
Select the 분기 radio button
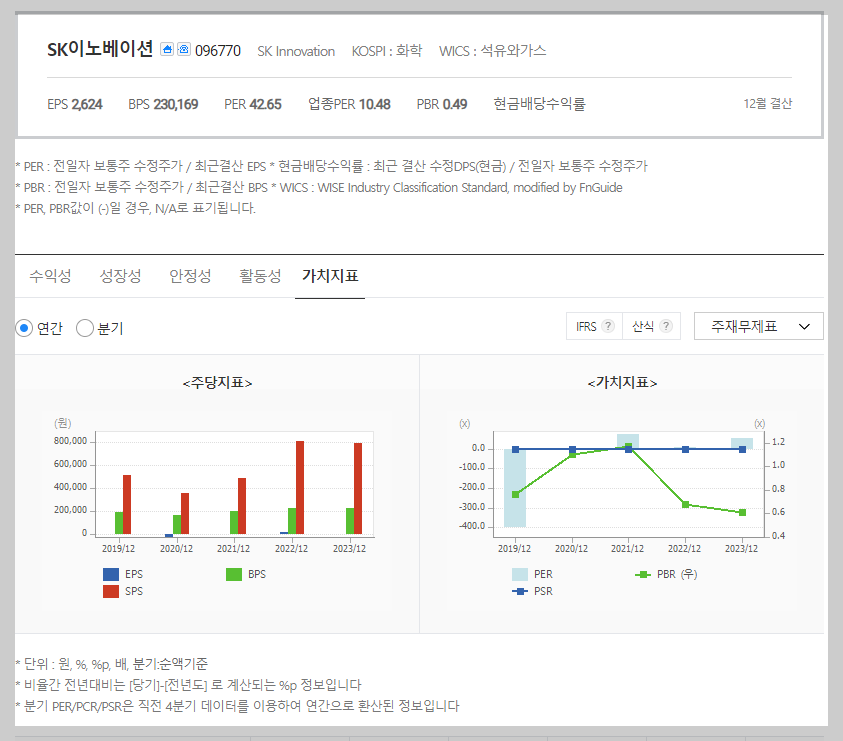coord(85,328)
